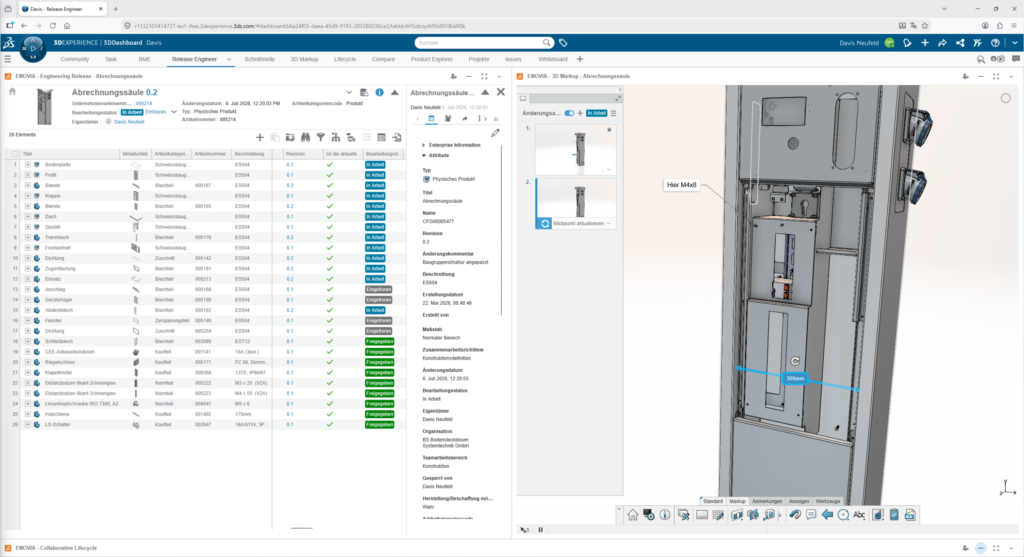
Task: Click the paperclip icon in the markup toolbar
Action: (x=795, y=515)
